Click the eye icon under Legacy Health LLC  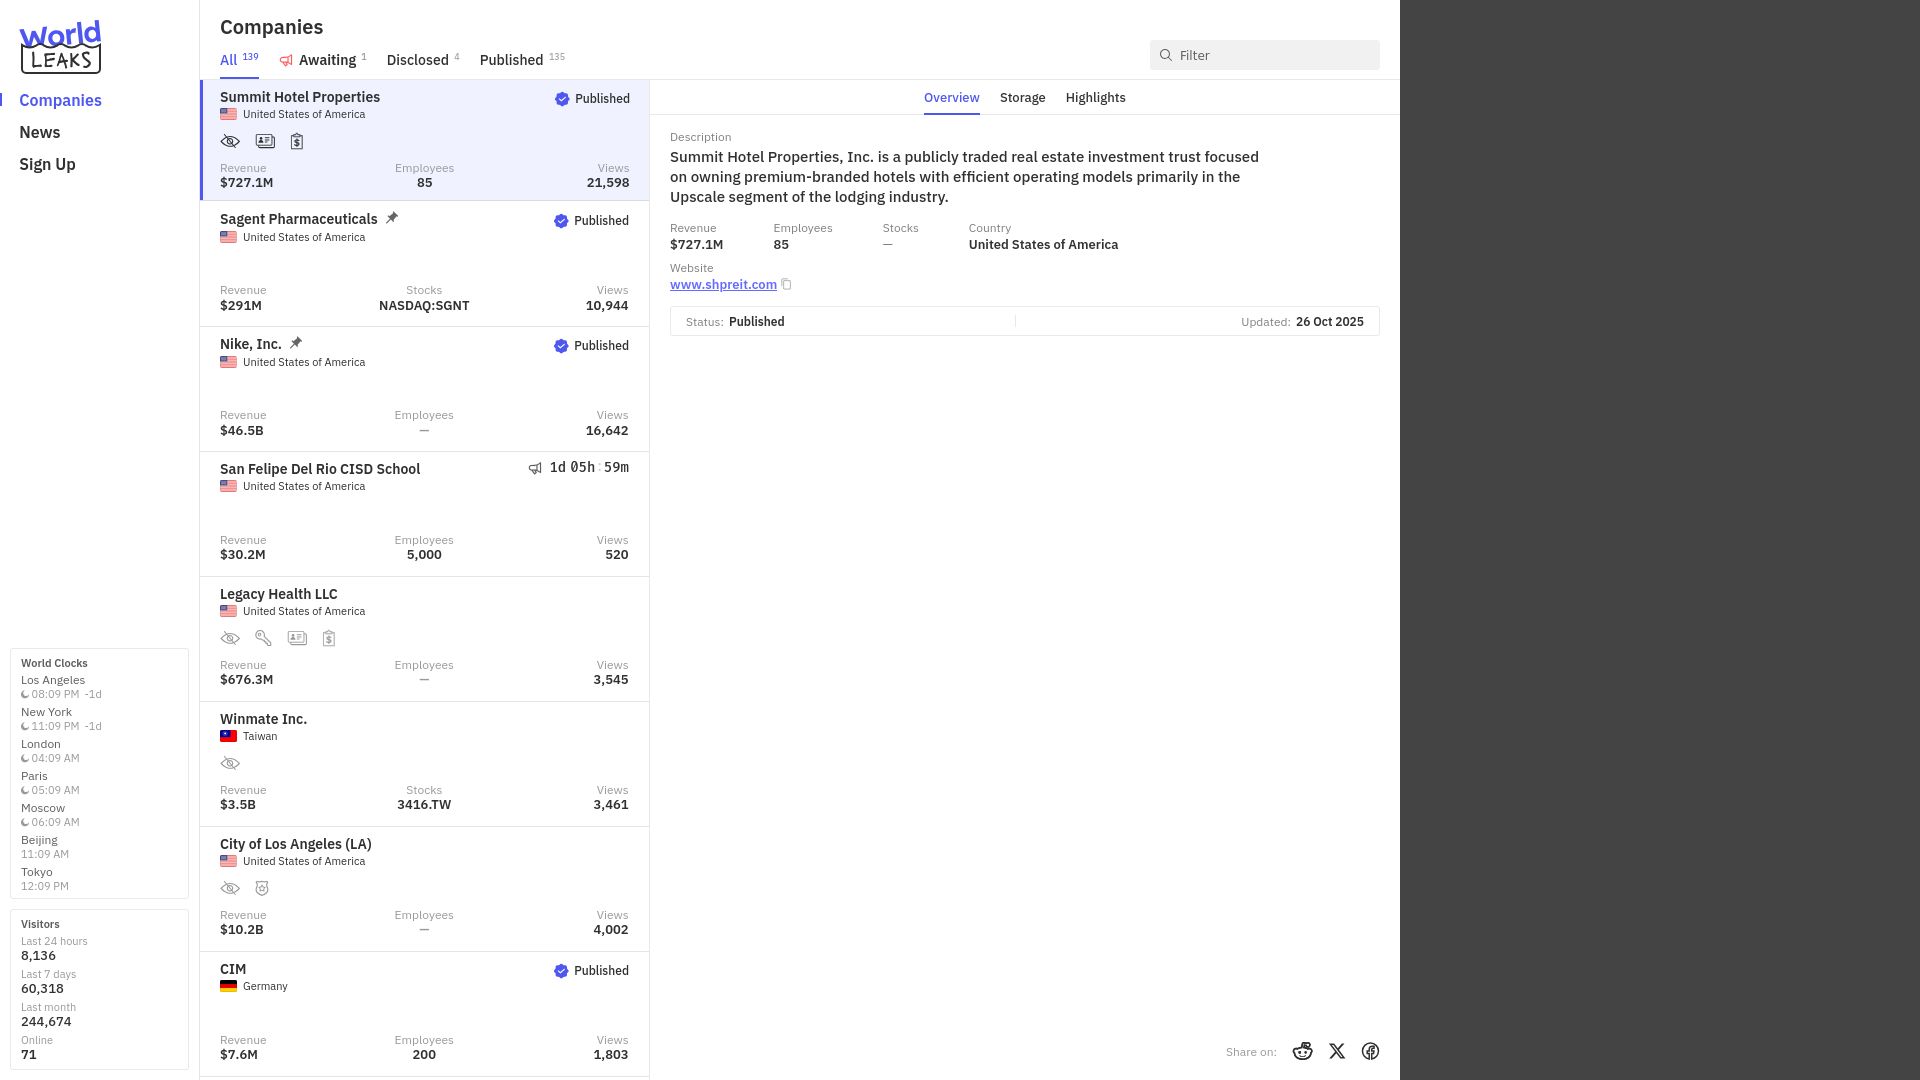(230, 638)
